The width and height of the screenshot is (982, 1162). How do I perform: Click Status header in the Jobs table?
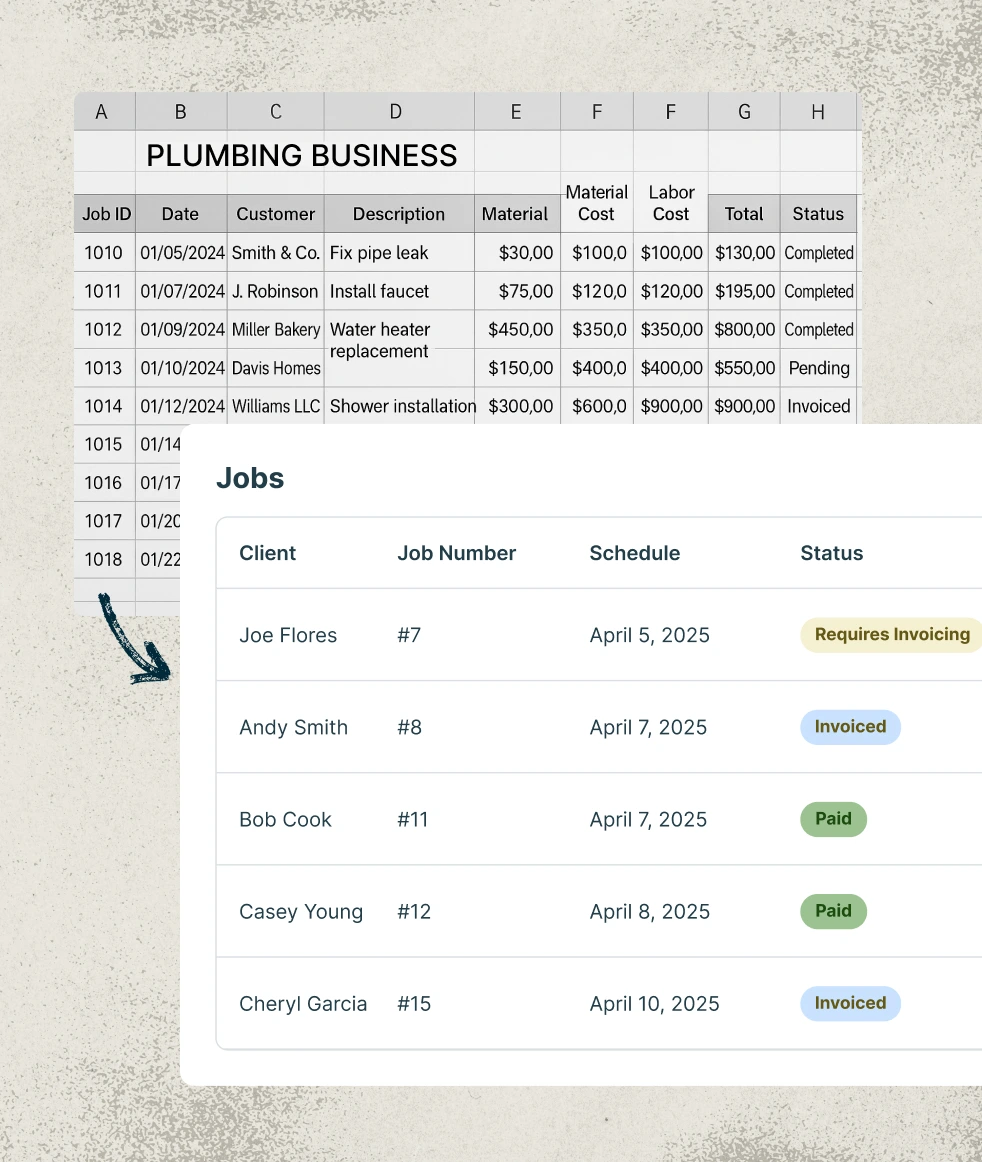point(832,553)
